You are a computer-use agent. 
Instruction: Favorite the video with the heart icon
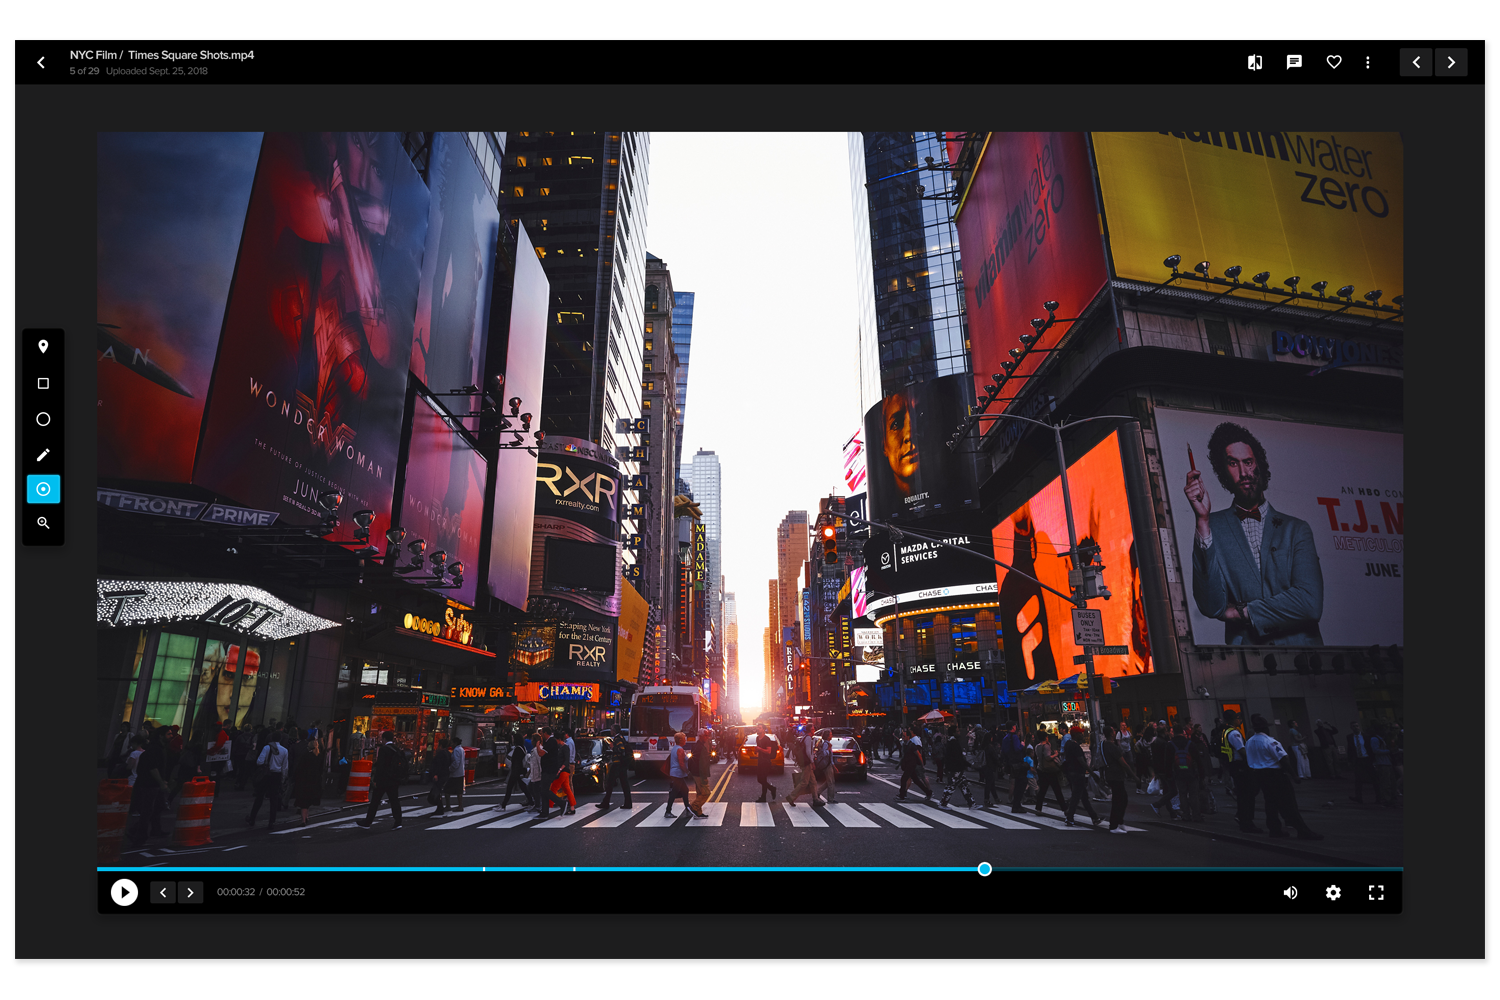click(x=1334, y=62)
